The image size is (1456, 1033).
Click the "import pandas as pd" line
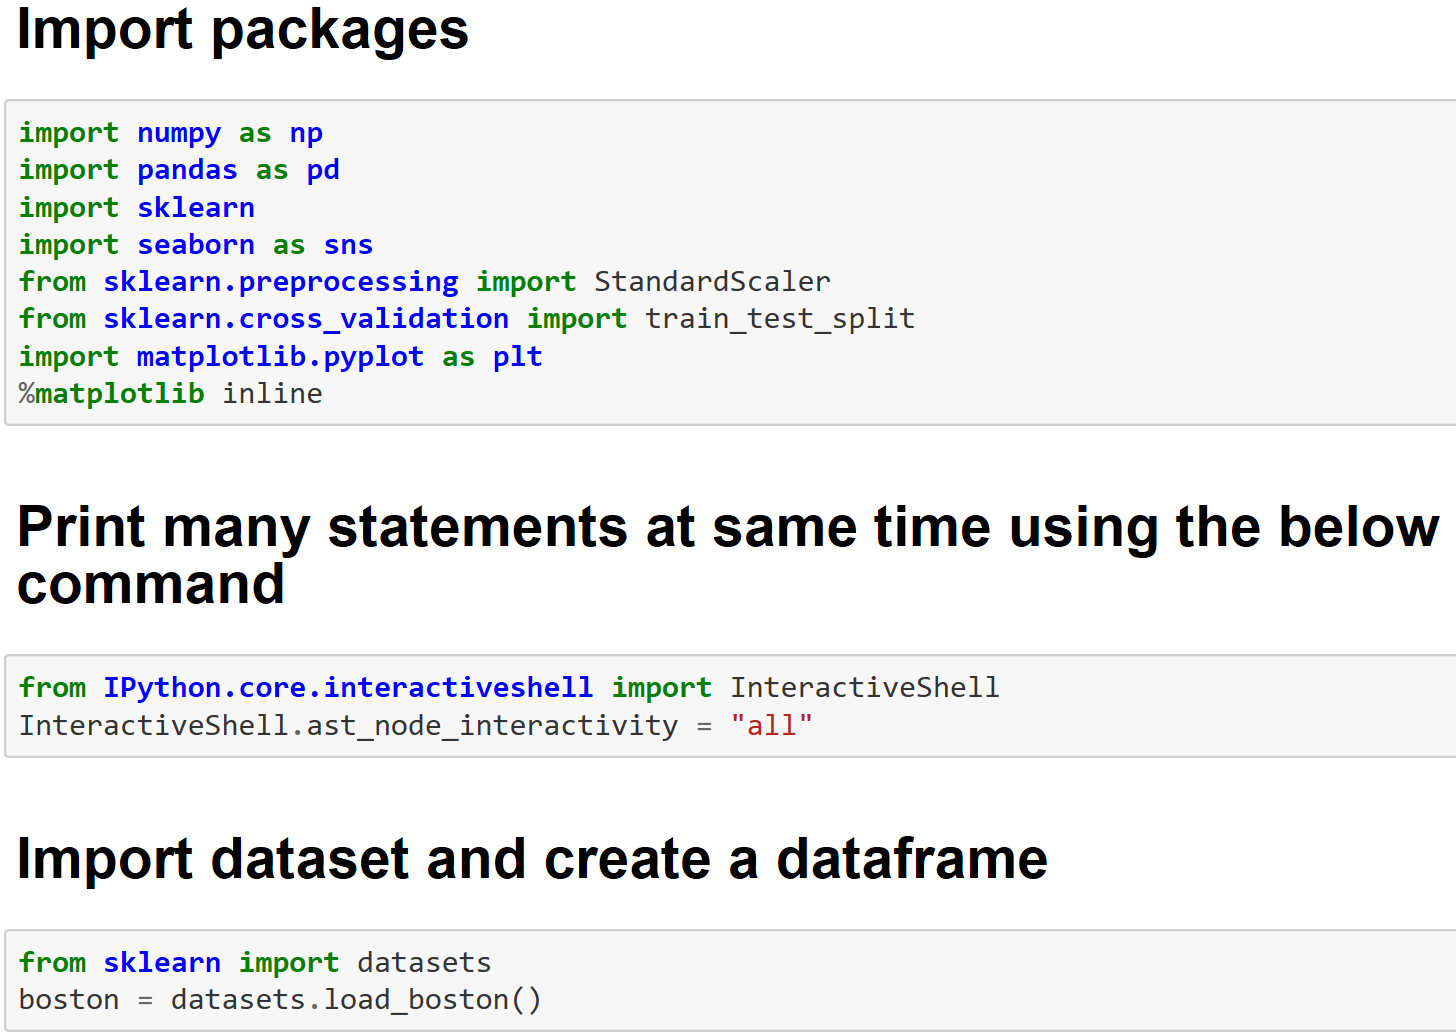pyautogui.click(x=179, y=170)
